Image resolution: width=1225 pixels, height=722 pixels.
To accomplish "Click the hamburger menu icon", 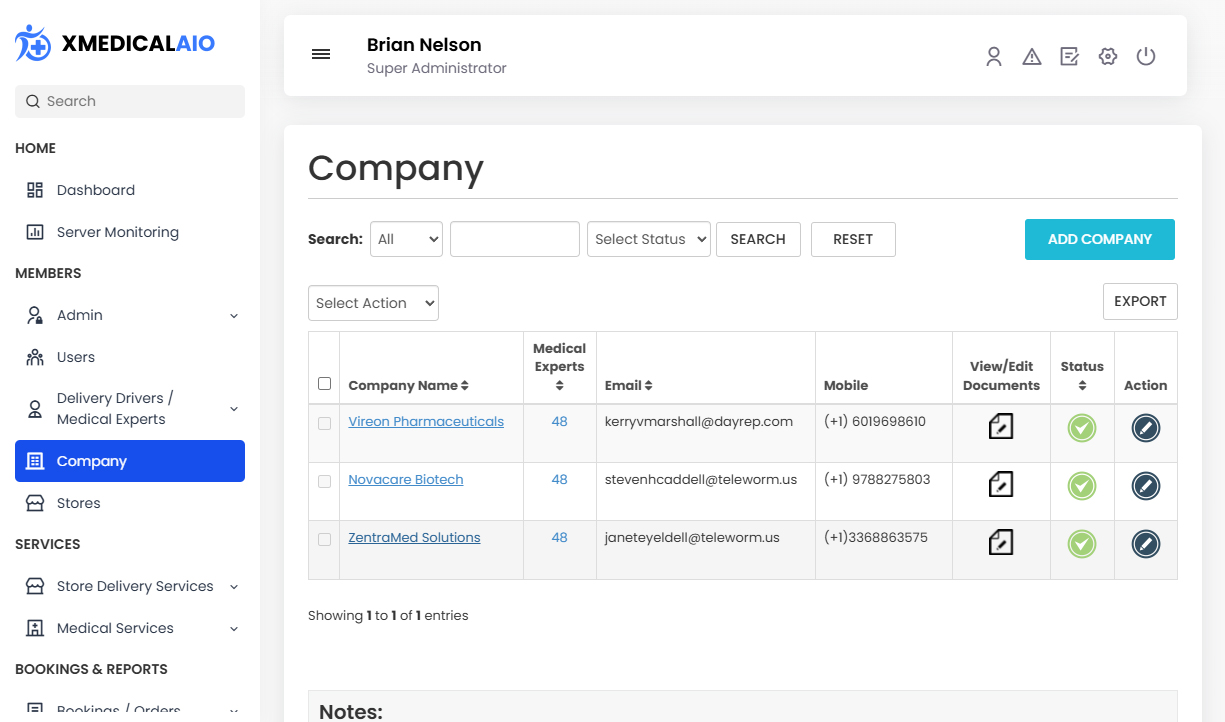I will (321, 54).
